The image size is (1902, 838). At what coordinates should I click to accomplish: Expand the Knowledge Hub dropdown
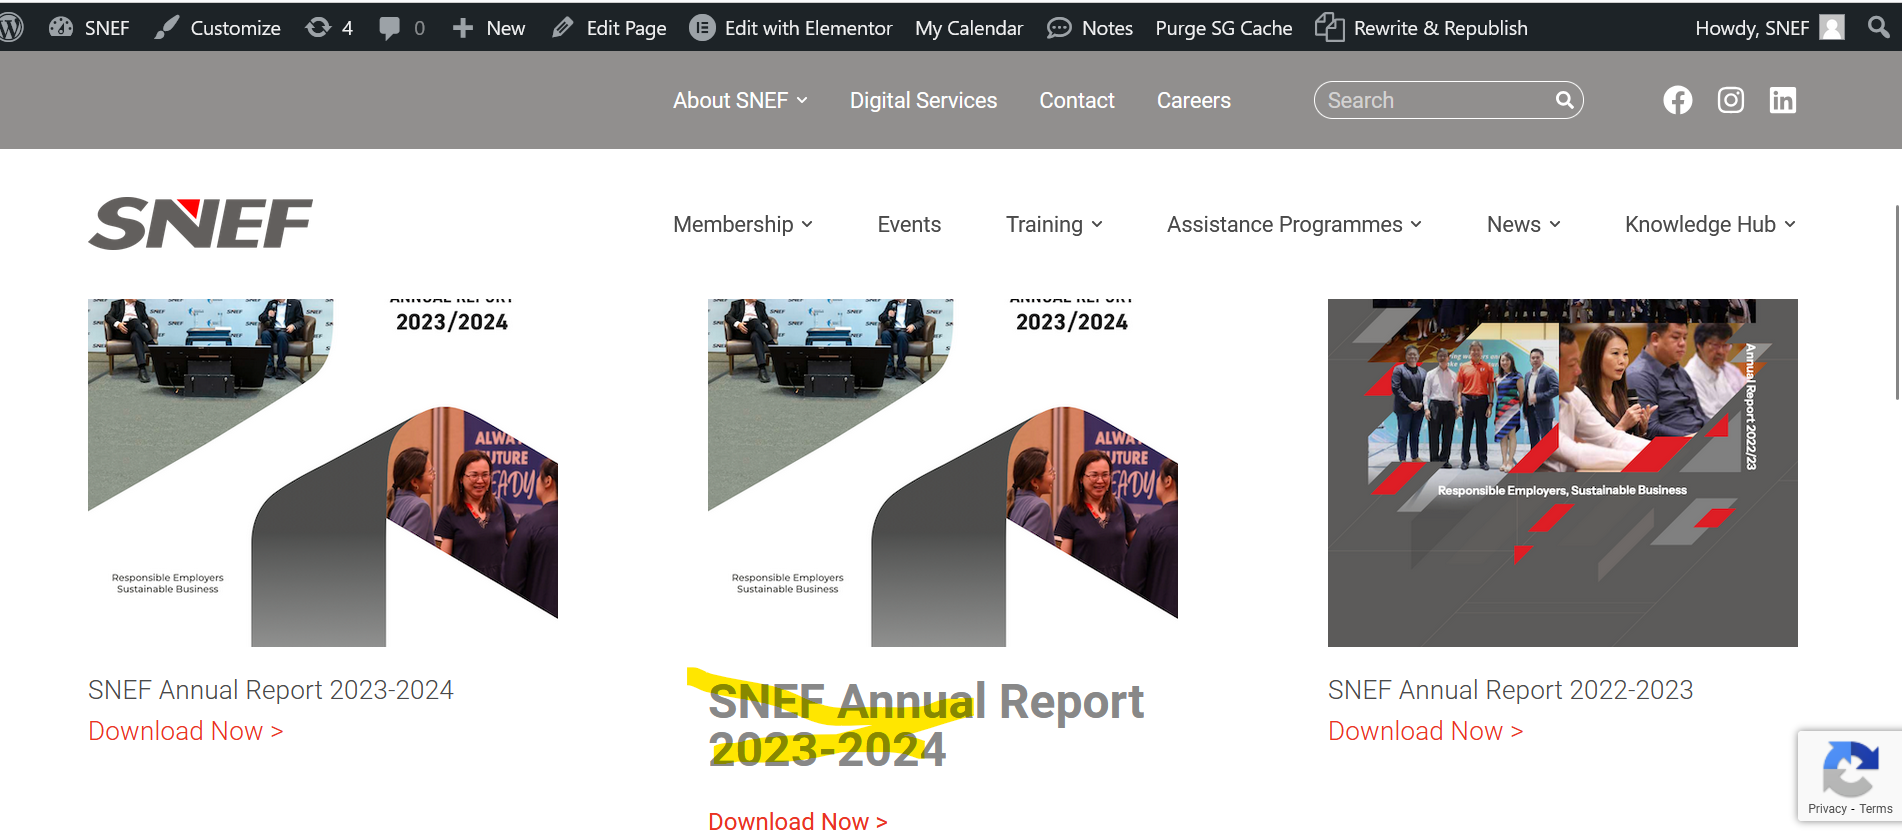pos(1710,224)
